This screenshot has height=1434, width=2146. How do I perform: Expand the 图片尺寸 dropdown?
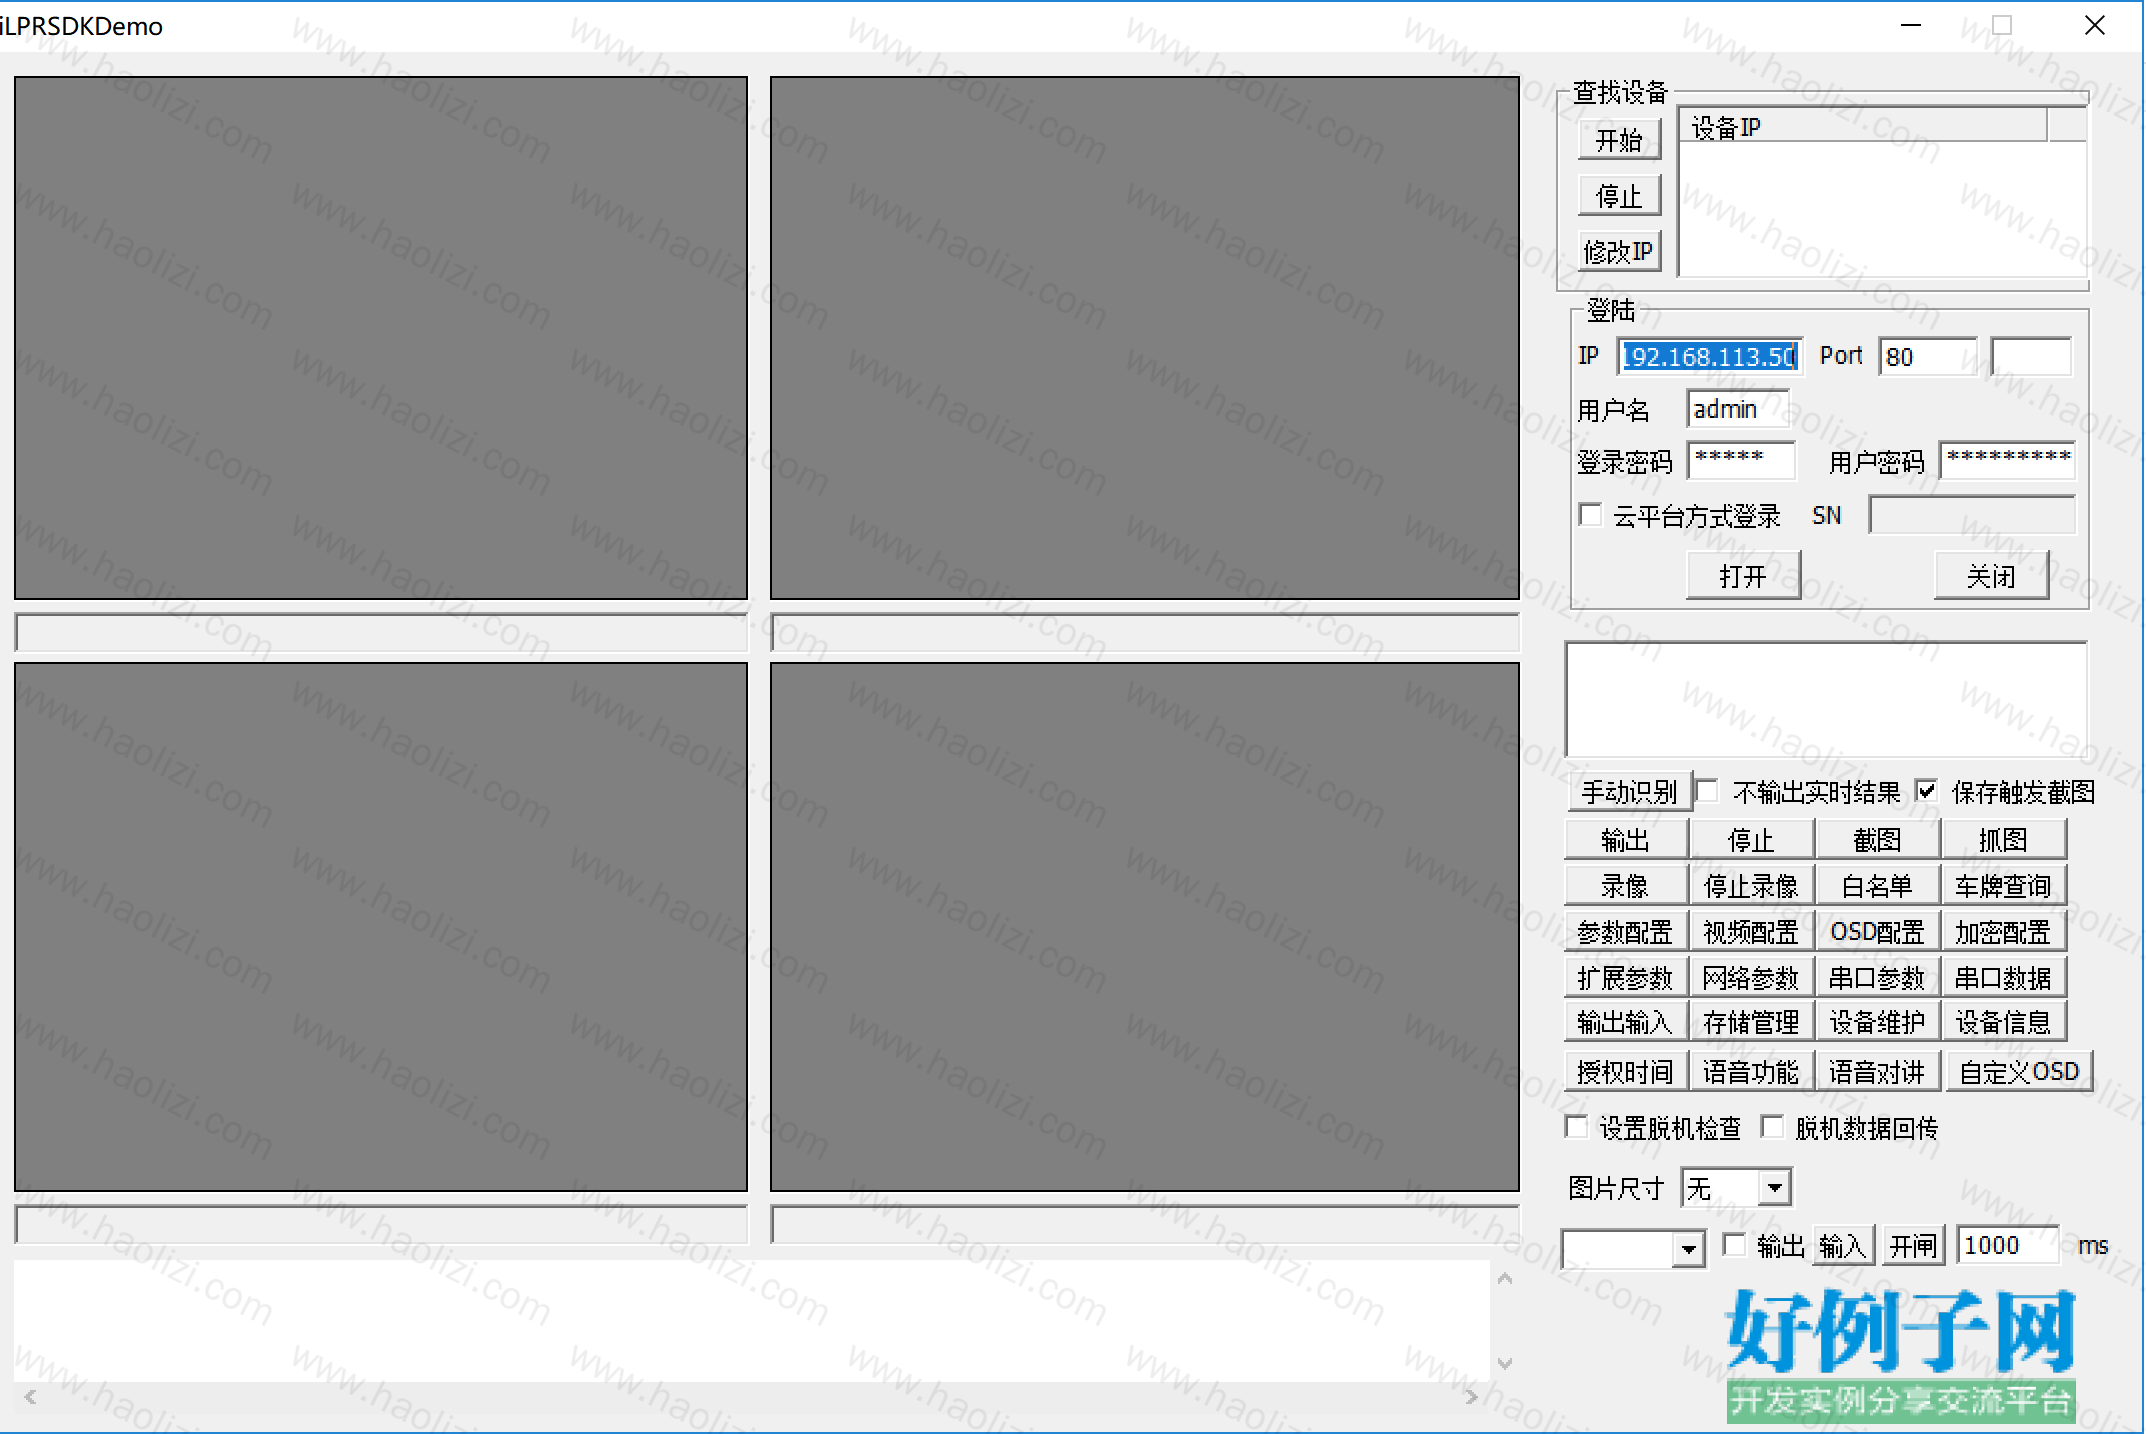coord(1774,1187)
